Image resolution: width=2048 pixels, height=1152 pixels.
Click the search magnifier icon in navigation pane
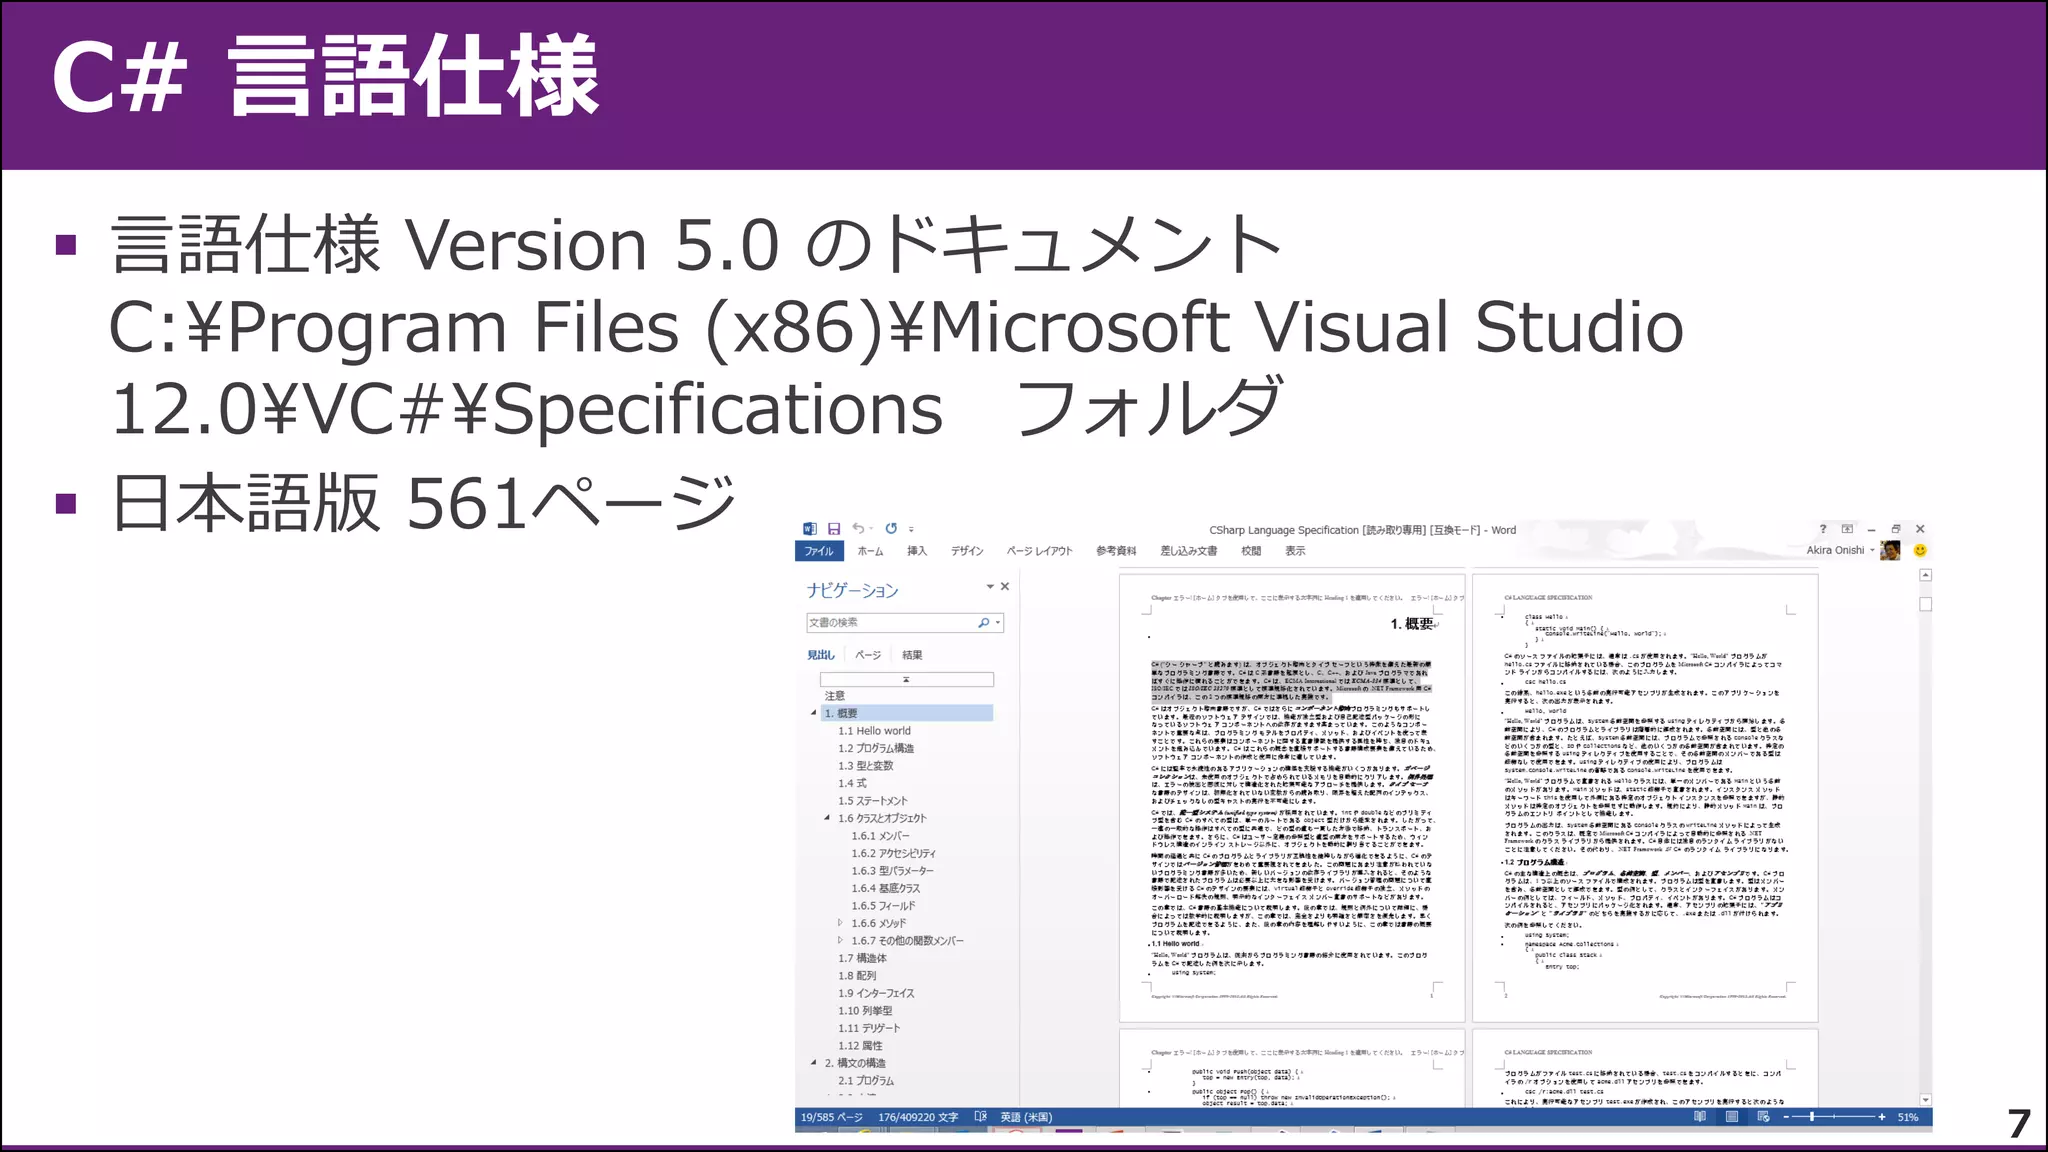(x=984, y=623)
